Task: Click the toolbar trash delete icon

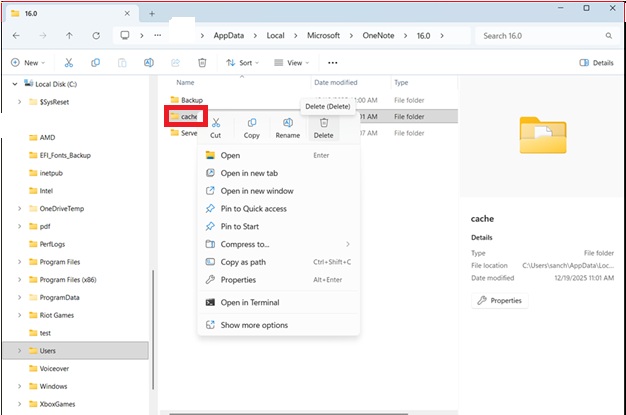Action: coord(202,62)
